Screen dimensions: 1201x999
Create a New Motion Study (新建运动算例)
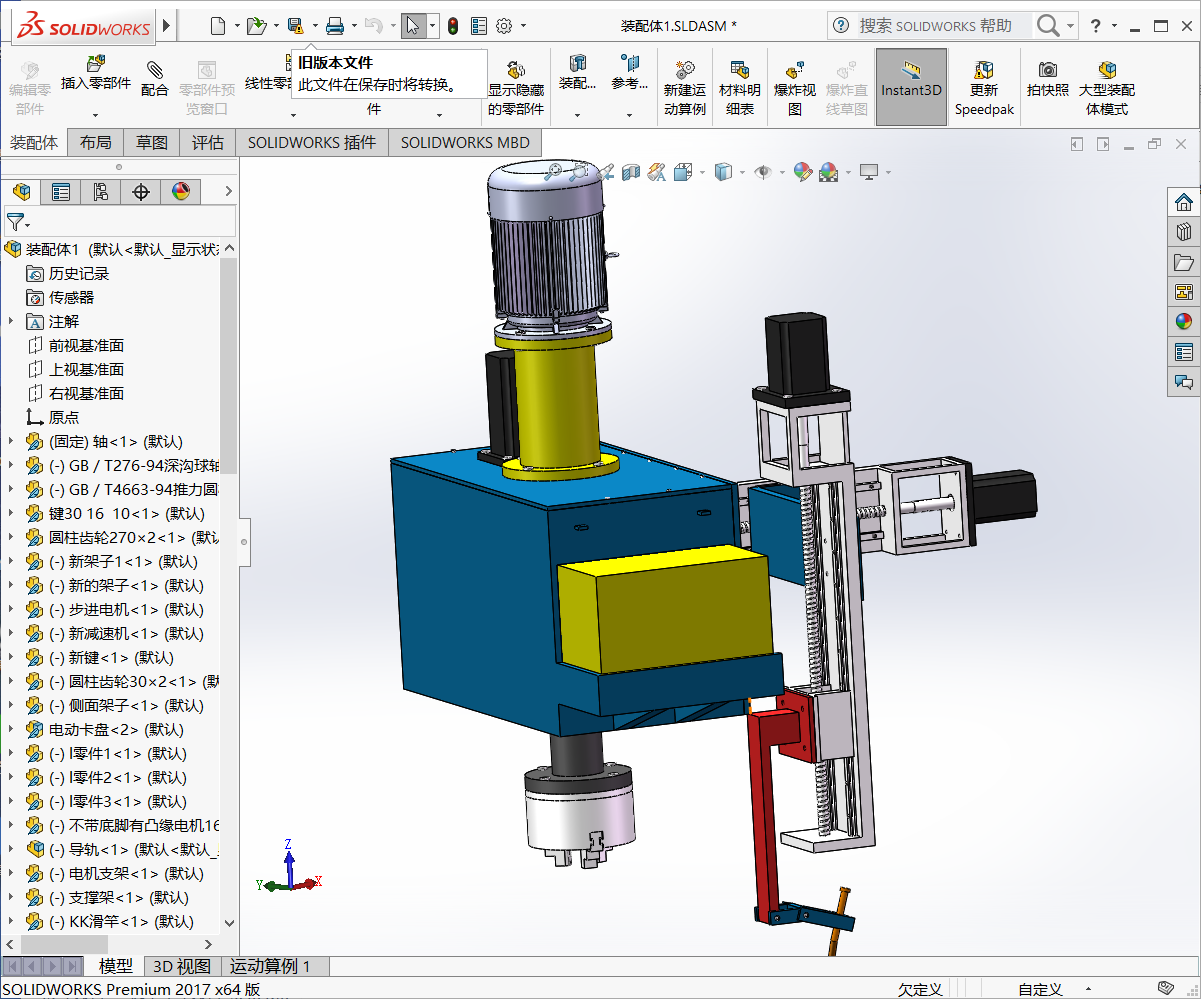[685, 88]
